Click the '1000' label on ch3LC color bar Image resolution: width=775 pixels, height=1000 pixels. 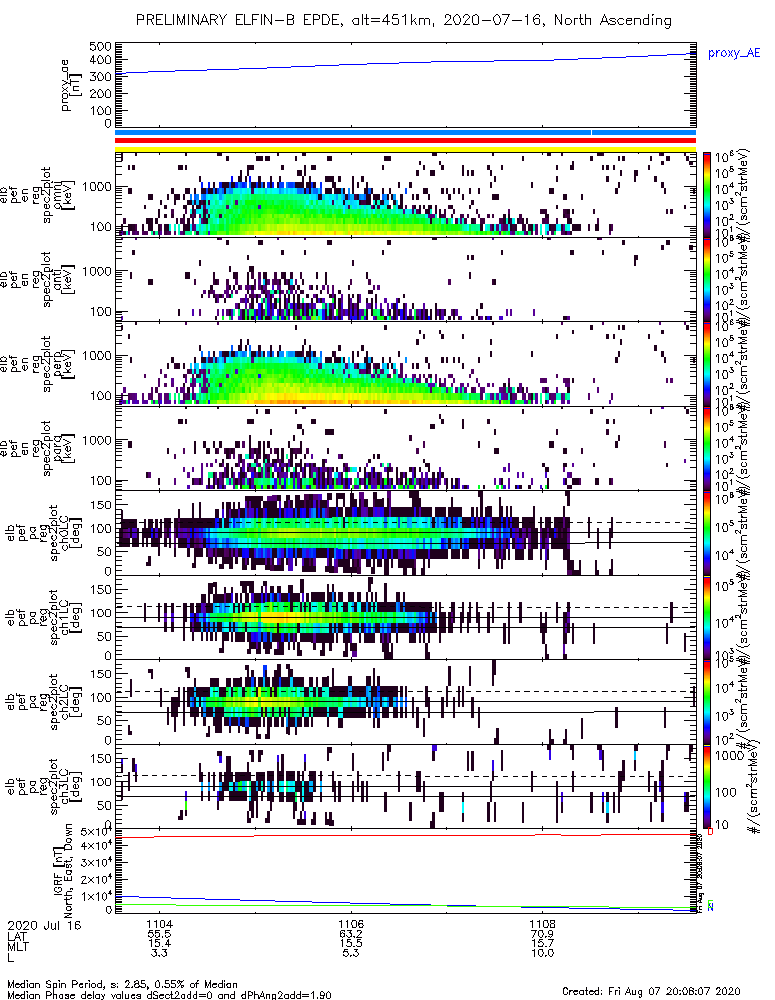(730, 756)
